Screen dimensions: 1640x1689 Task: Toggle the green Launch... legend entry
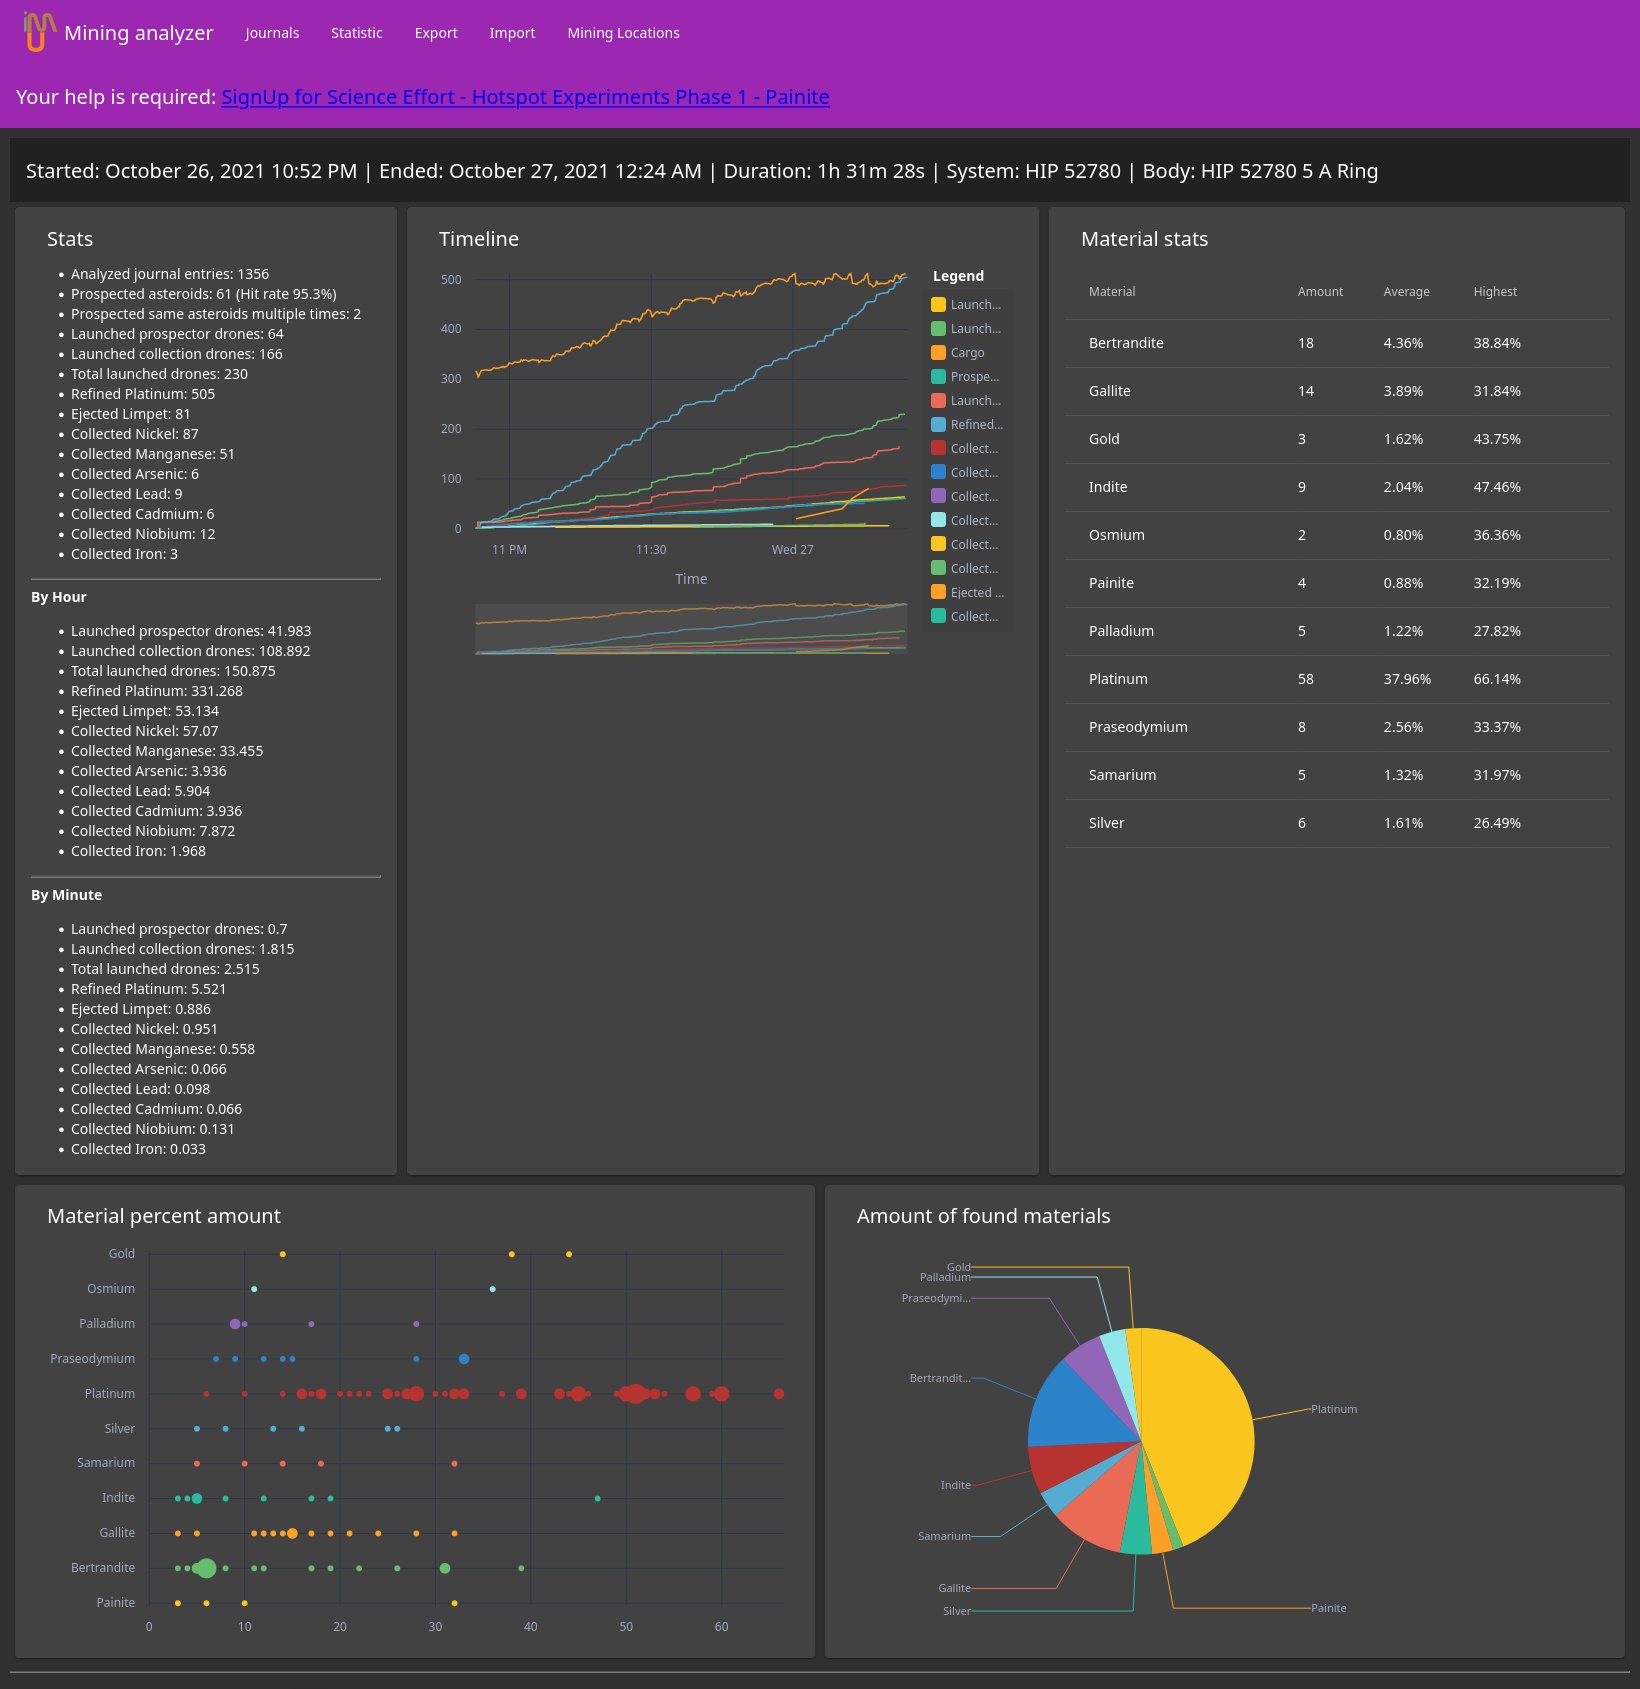click(967, 329)
